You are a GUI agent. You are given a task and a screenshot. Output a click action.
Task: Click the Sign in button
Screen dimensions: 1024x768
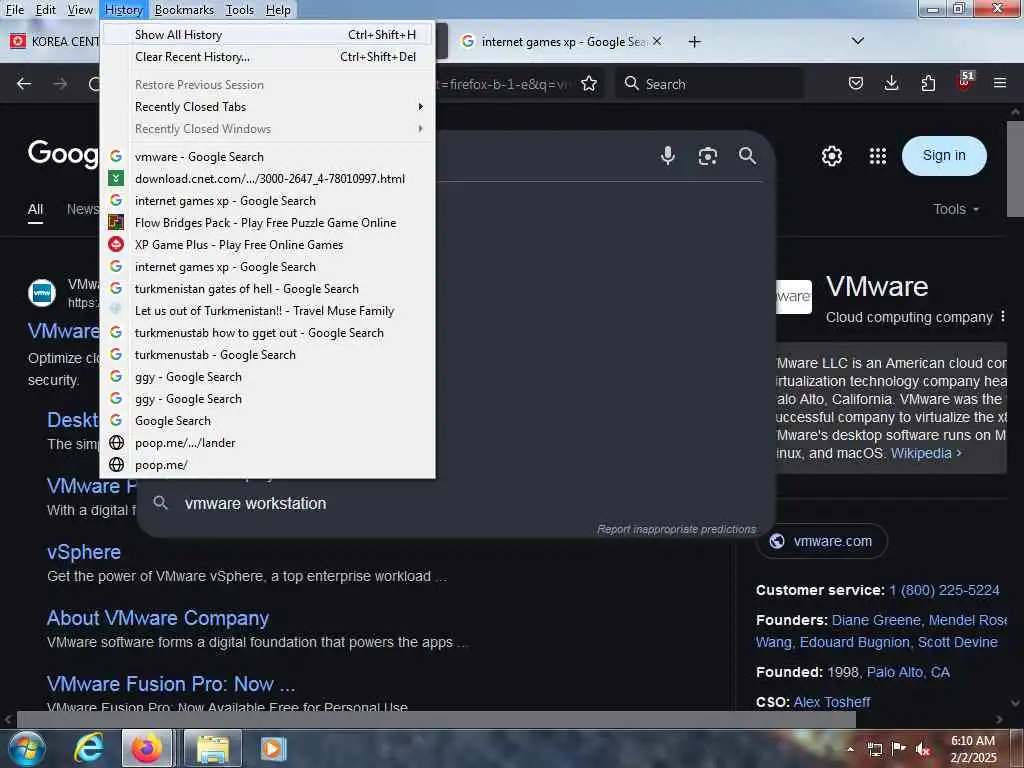click(944, 155)
